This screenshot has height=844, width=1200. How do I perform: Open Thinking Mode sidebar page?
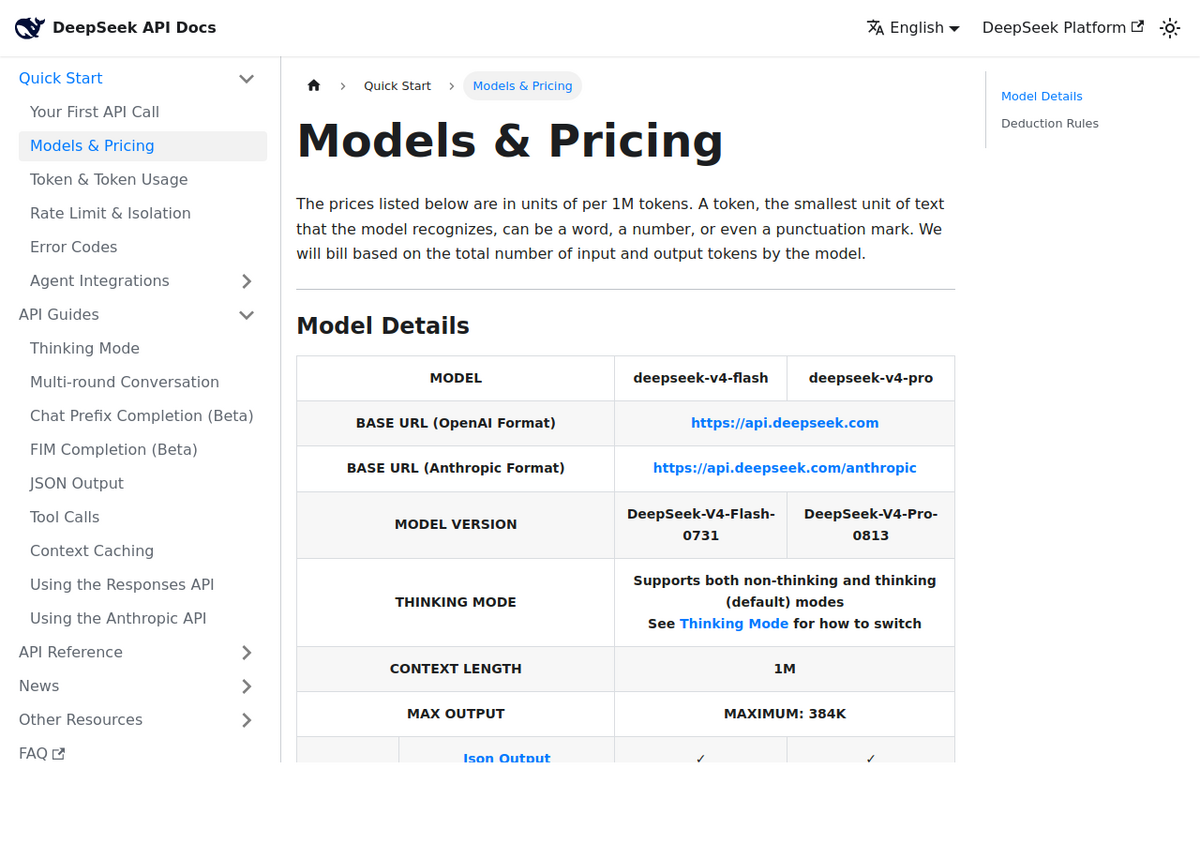(143, 348)
